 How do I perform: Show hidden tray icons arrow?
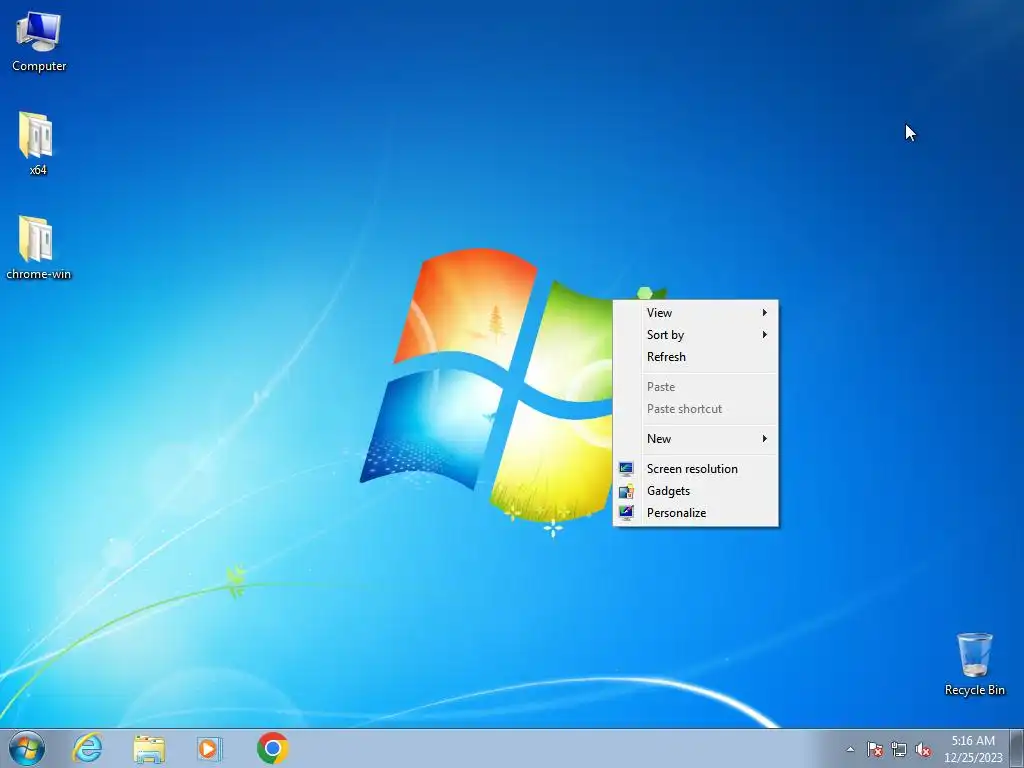coord(850,749)
